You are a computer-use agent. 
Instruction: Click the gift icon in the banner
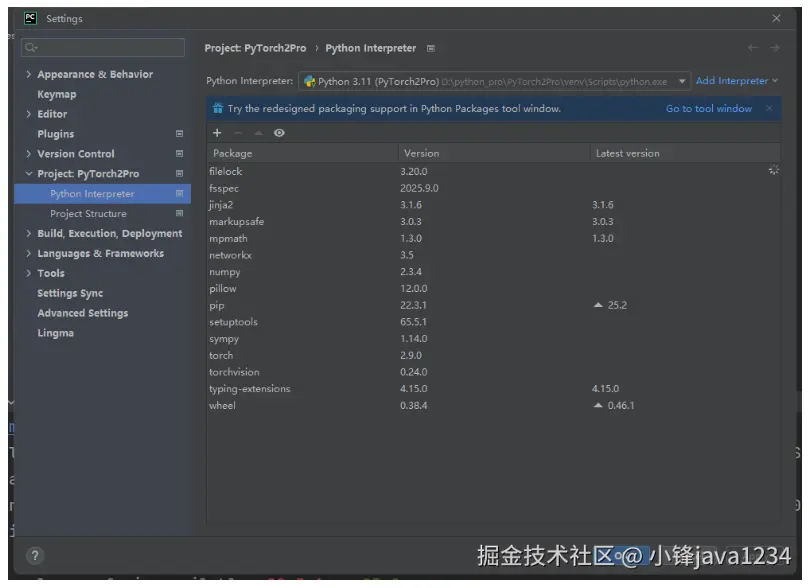pos(218,108)
